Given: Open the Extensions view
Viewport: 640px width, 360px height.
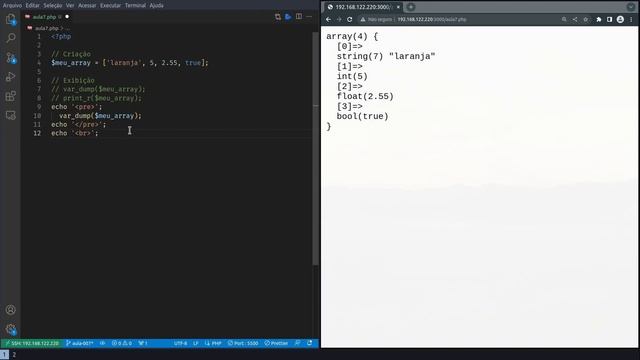Looking at the screenshot, I should click(11, 96).
